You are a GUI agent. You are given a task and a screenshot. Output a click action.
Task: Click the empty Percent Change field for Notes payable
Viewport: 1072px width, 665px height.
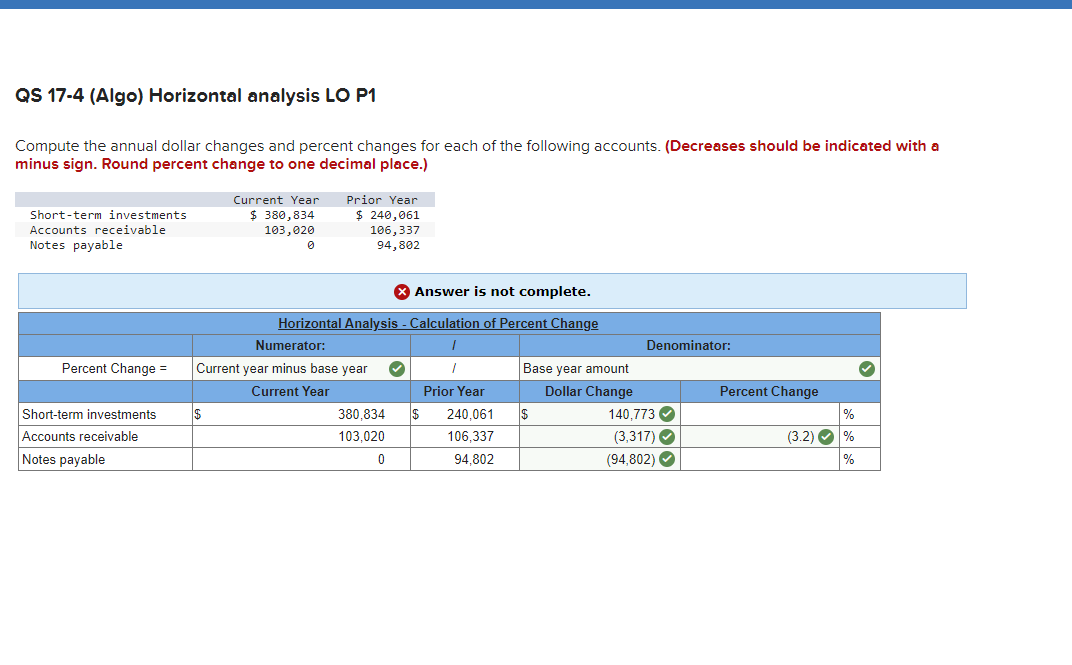pos(760,459)
